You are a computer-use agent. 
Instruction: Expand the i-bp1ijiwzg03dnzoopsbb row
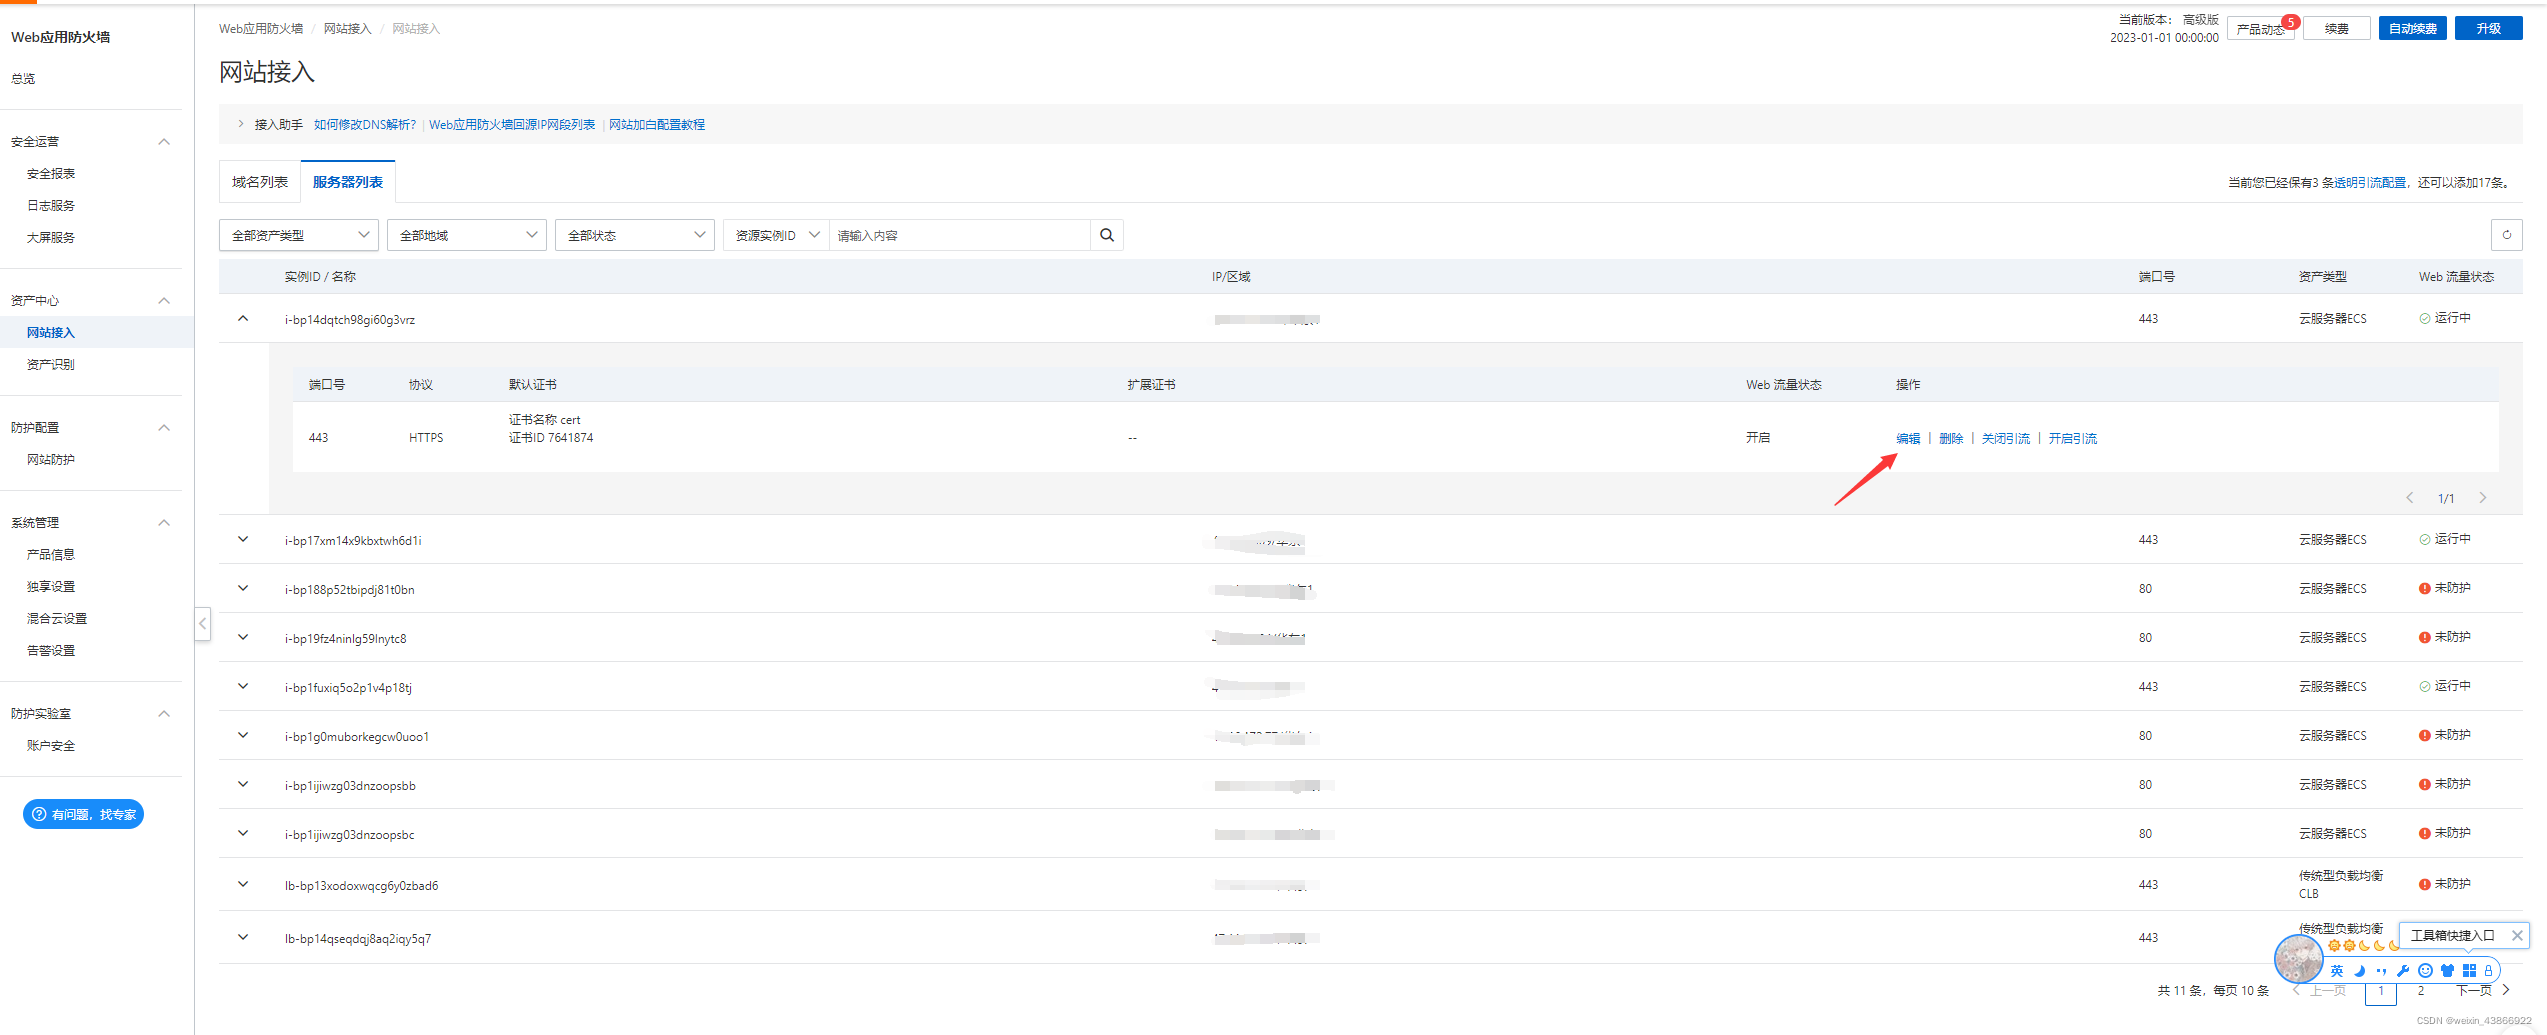click(x=243, y=785)
